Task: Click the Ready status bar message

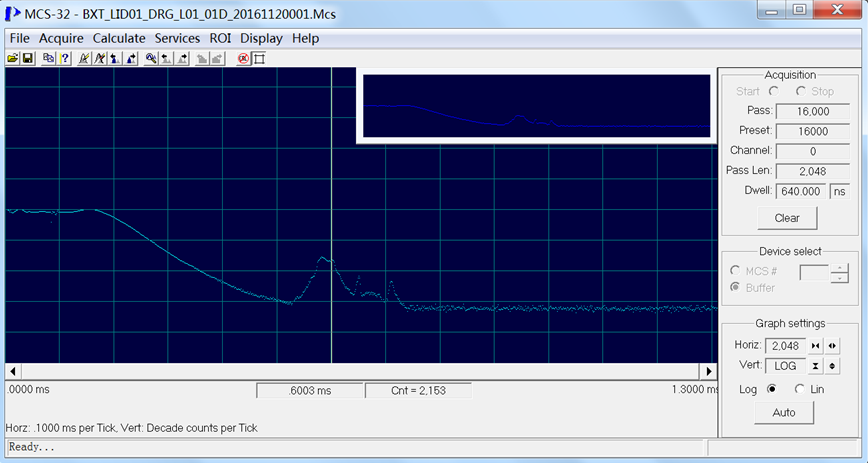Action: [32, 447]
